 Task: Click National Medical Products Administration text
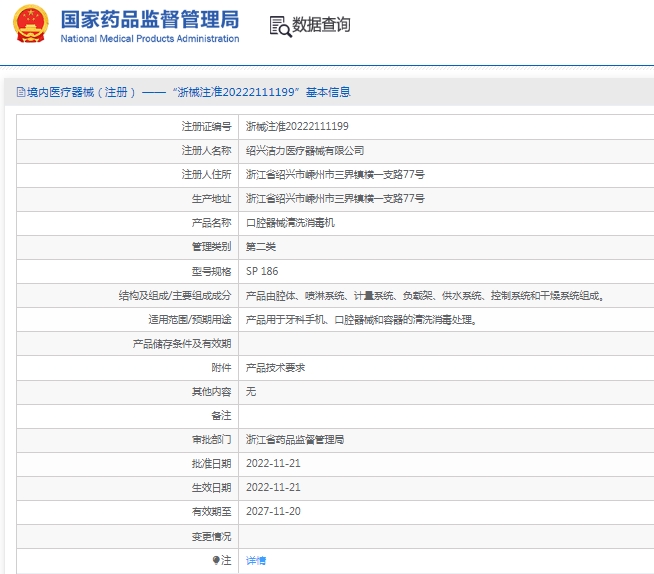pyautogui.click(x=150, y=39)
